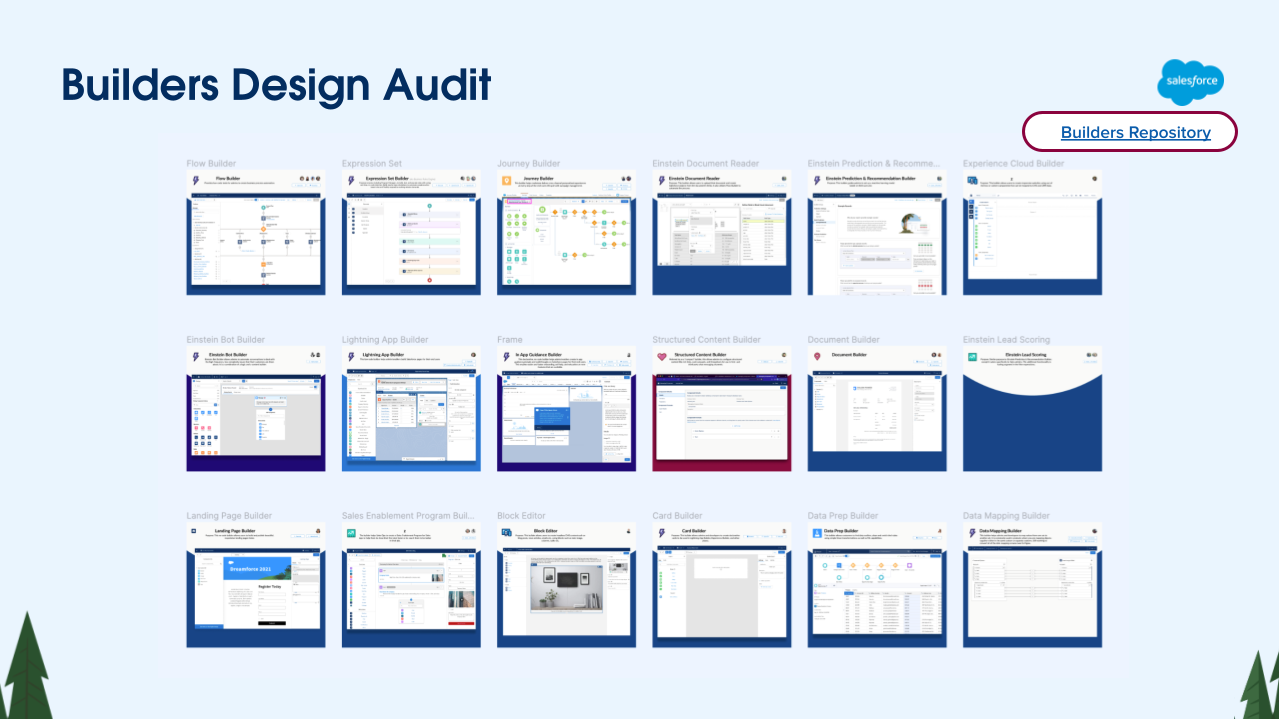The height and width of the screenshot is (719, 1279).
Task: Click the lightning icon beside Card Builder title
Action: point(662,533)
